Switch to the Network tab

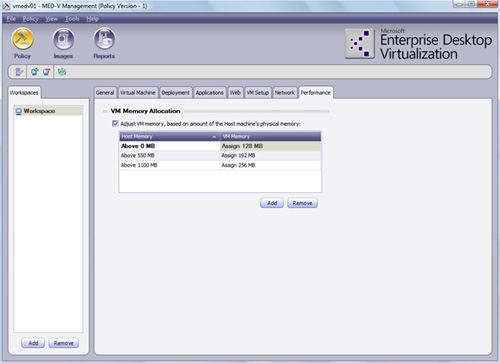click(x=285, y=93)
